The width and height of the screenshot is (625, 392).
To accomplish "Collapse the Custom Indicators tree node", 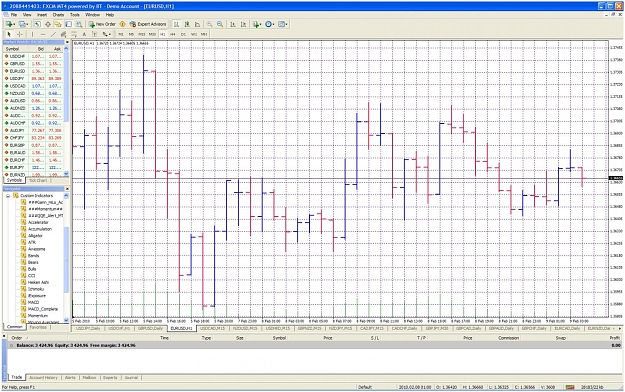I will pyautogui.click(x=8, y=196).
